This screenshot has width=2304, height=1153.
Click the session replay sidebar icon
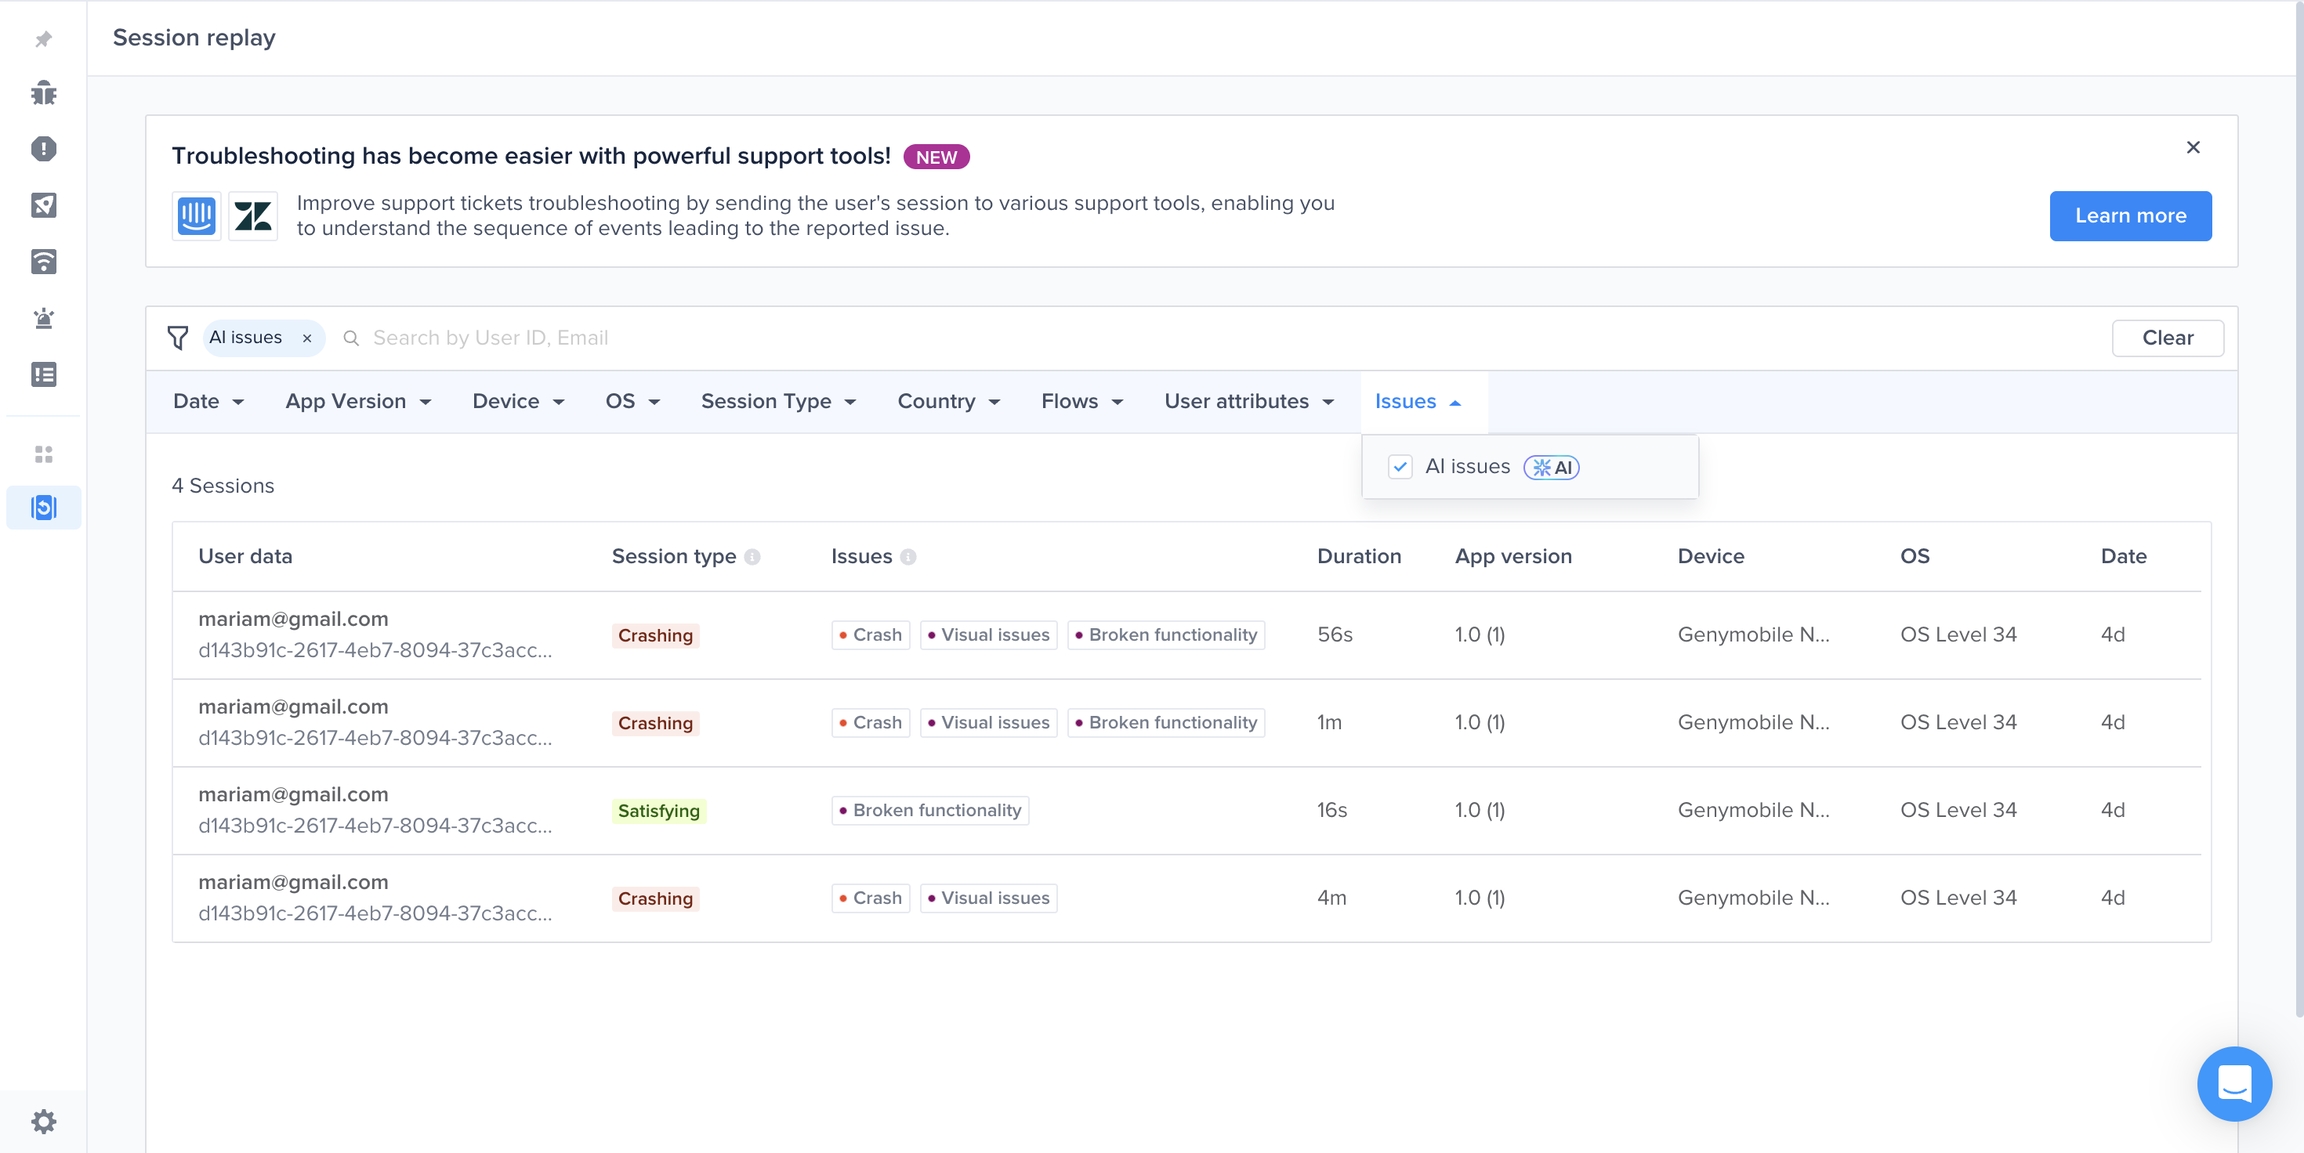point(43,507)
